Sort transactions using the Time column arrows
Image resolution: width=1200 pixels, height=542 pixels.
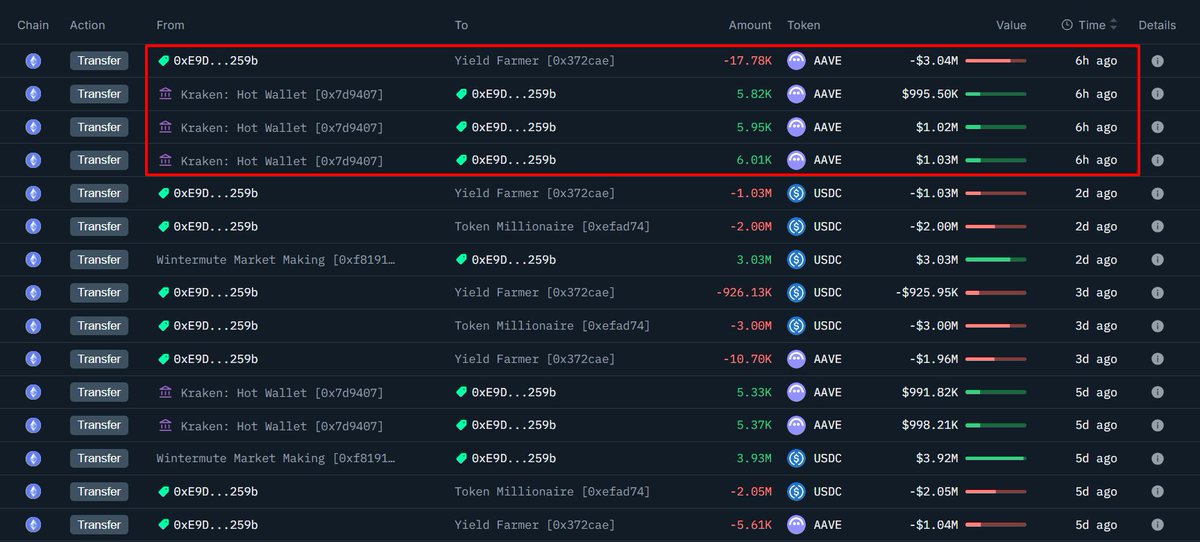(x=1114, y=25)
